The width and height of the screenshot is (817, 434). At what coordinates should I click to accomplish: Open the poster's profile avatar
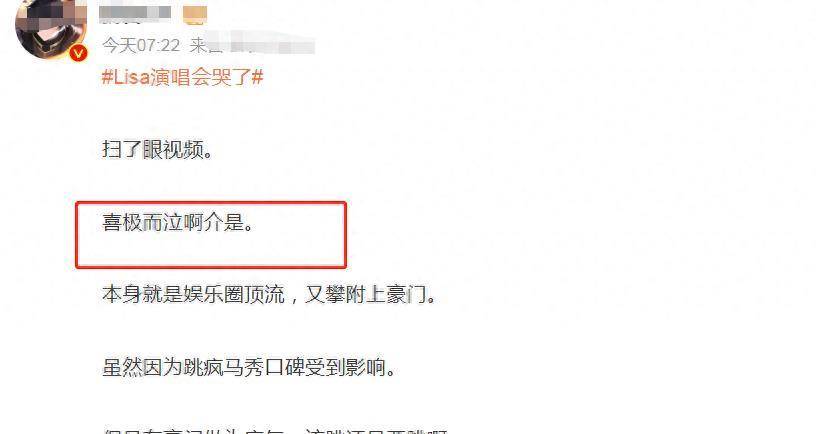click(51, 29)
